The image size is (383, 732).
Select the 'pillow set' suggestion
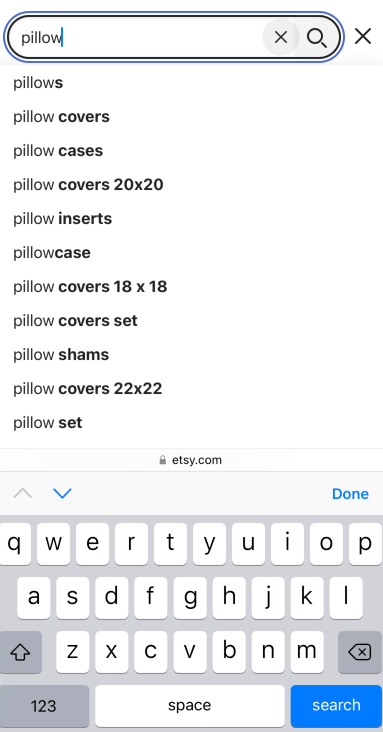48,423
